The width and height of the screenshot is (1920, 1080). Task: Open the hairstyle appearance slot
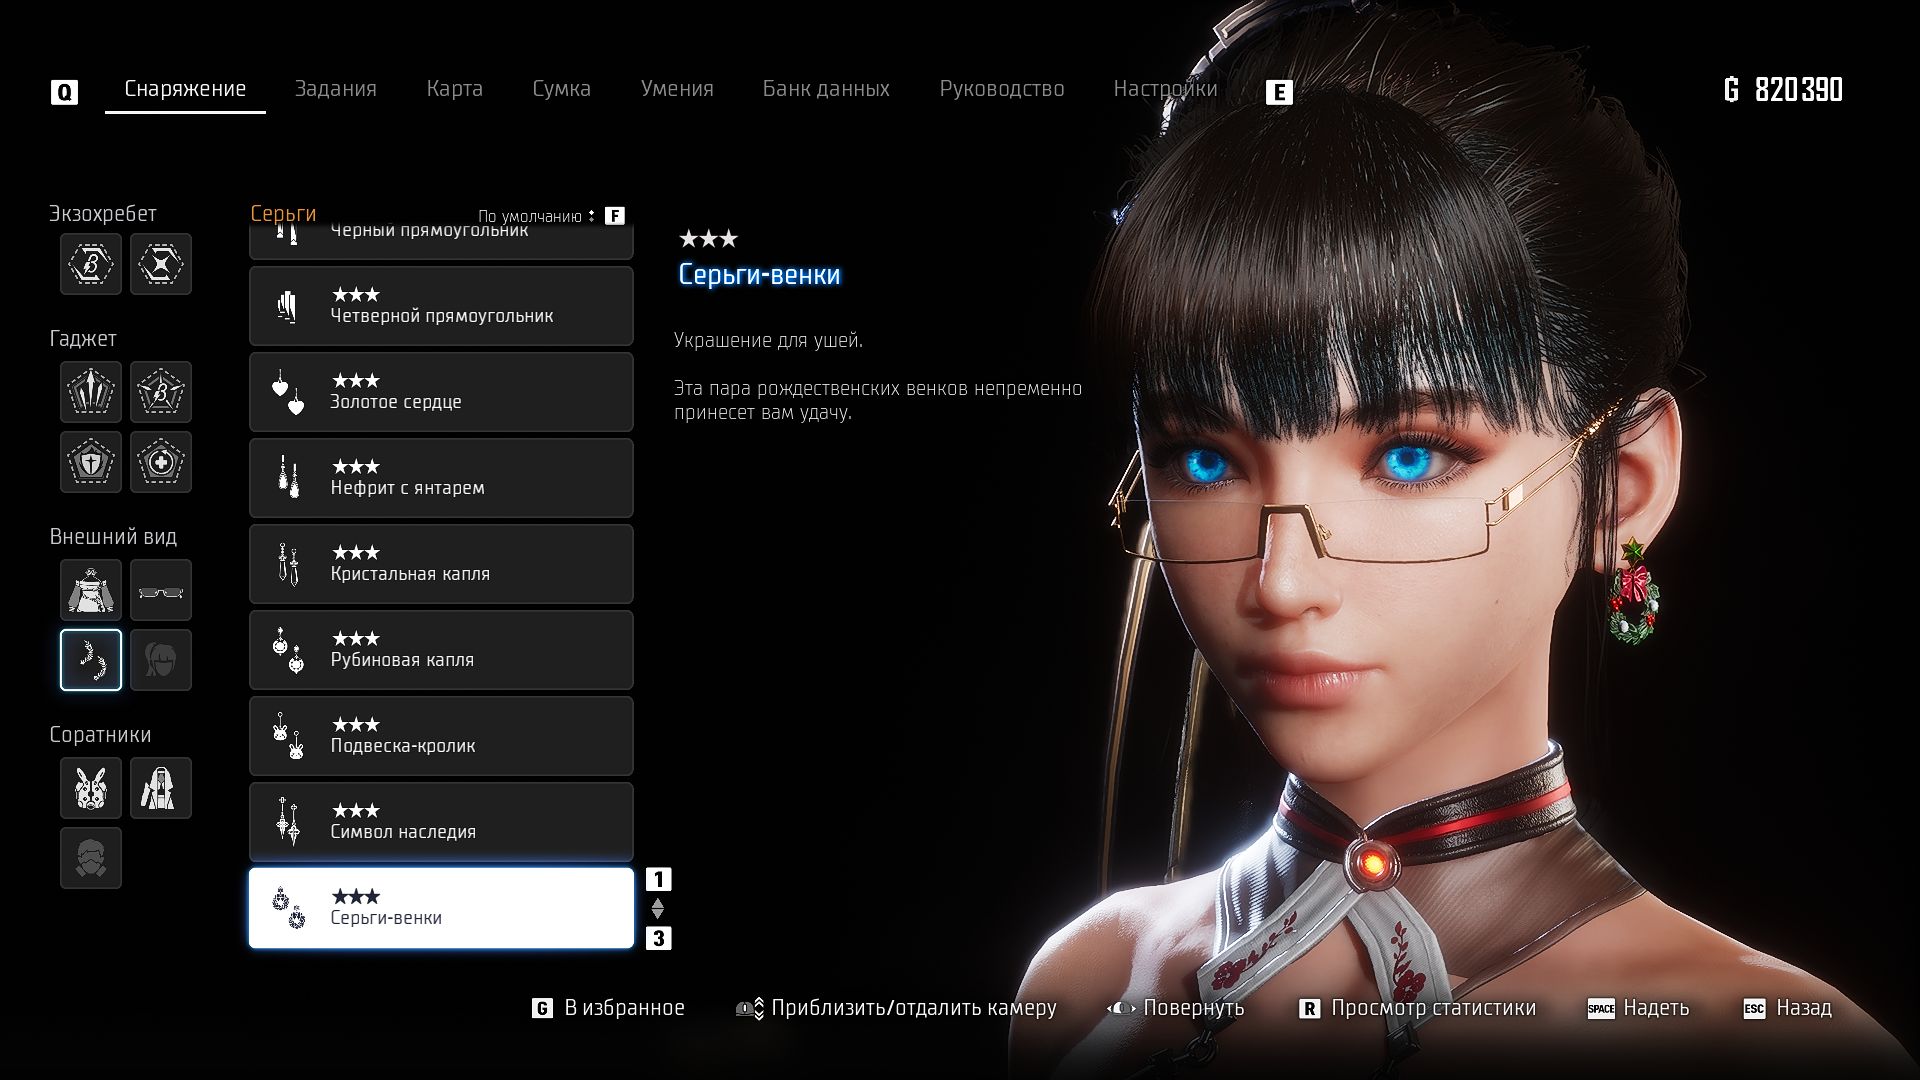[x=161, y=660]
